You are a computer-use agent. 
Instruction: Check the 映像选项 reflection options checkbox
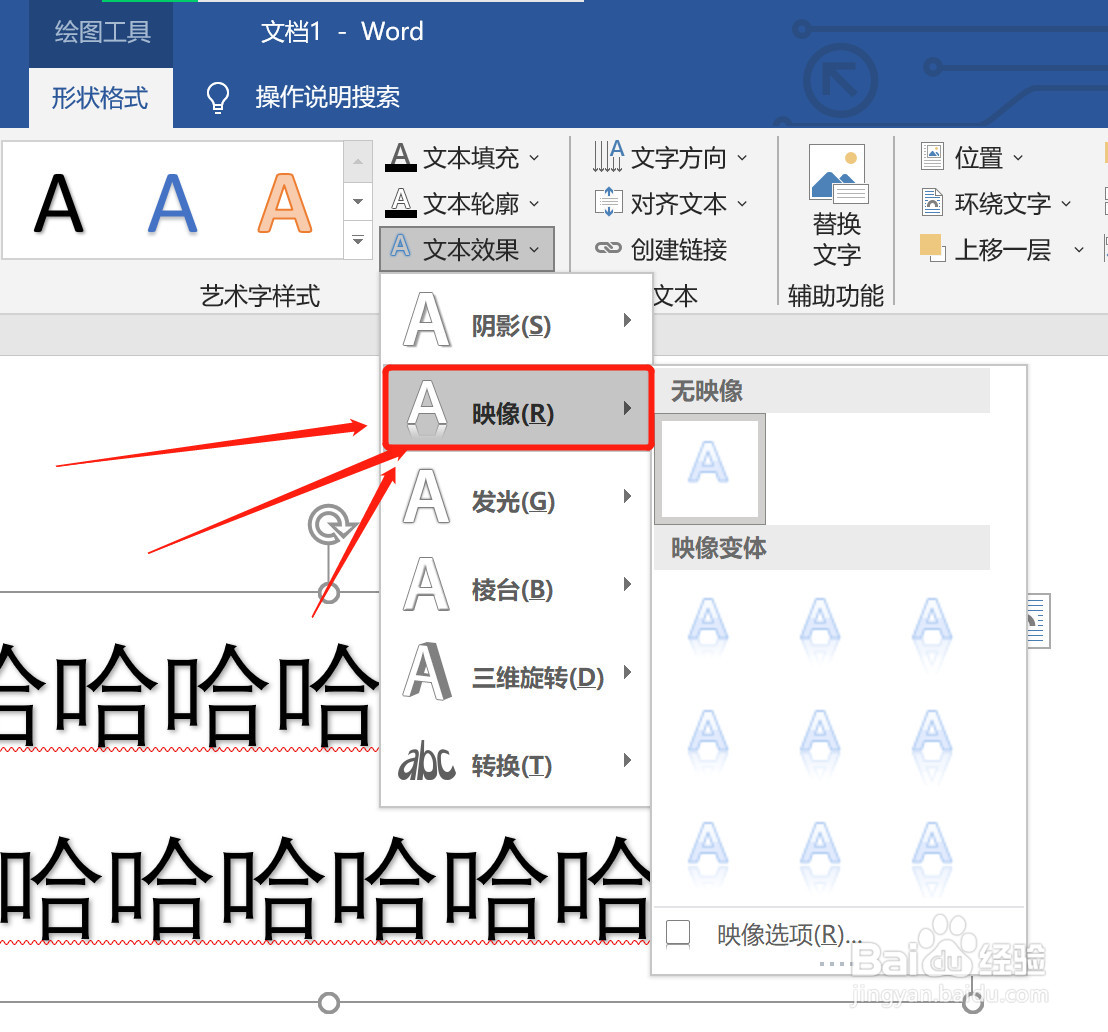[678, 933]
